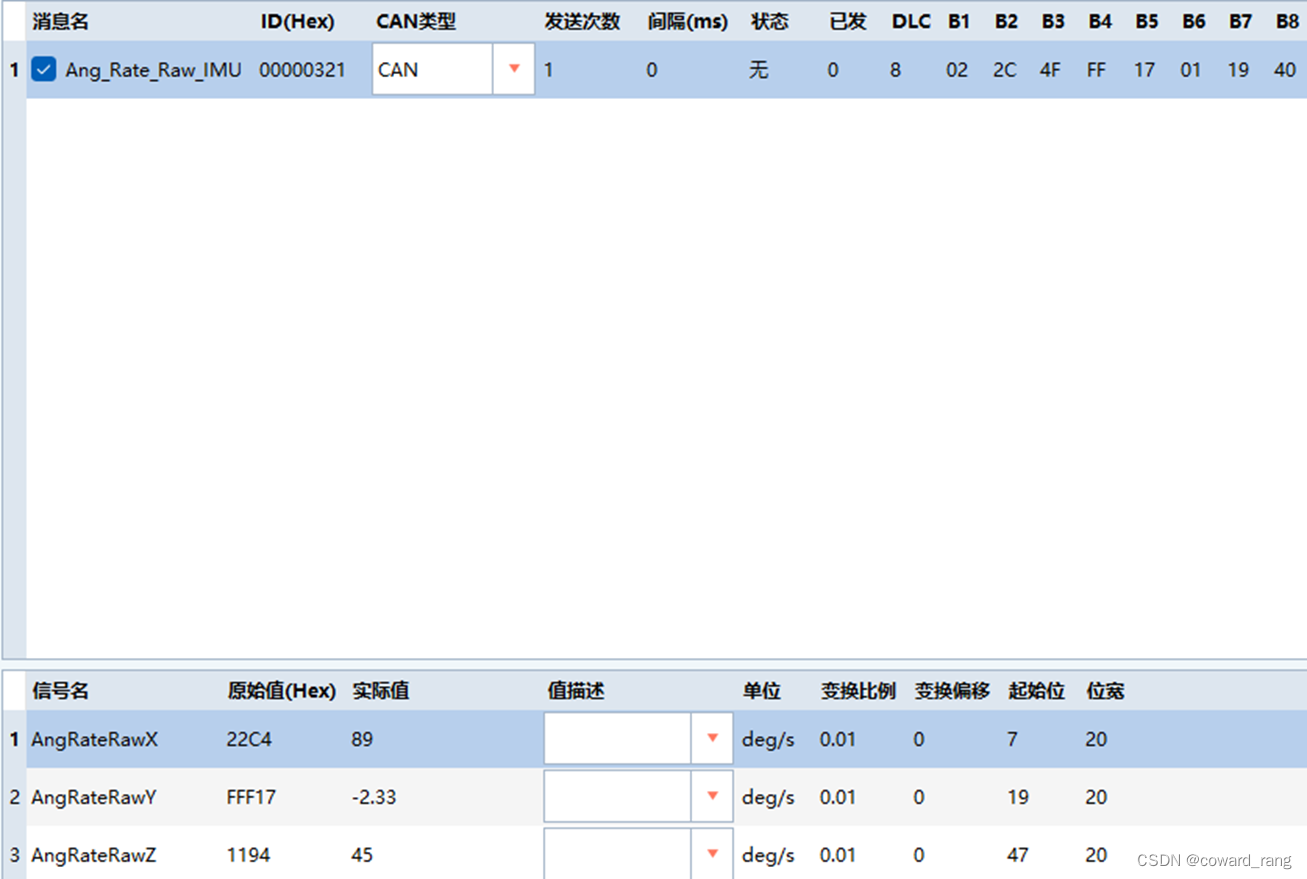Click actual value 45 of AngRateRawZ

coord(362,855)
